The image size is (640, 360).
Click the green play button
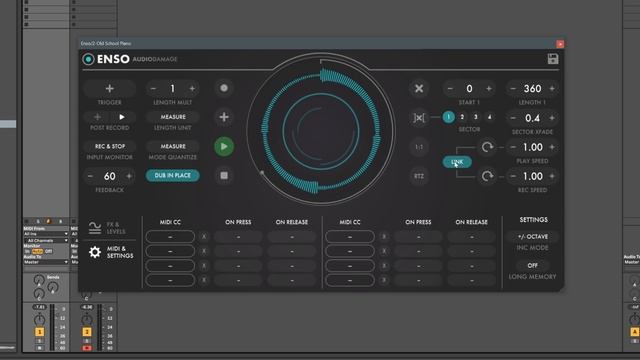[x=224, y=147]
